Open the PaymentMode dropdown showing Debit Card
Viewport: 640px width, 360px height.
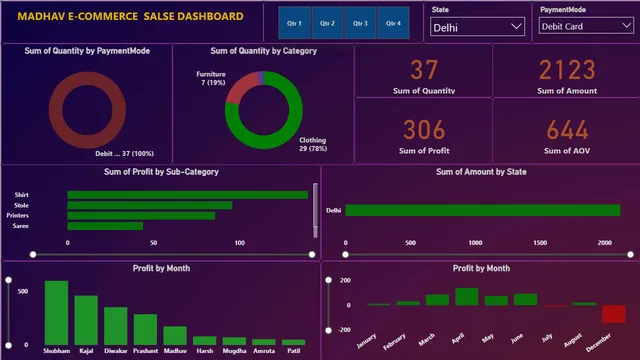[x=586, y=26]
